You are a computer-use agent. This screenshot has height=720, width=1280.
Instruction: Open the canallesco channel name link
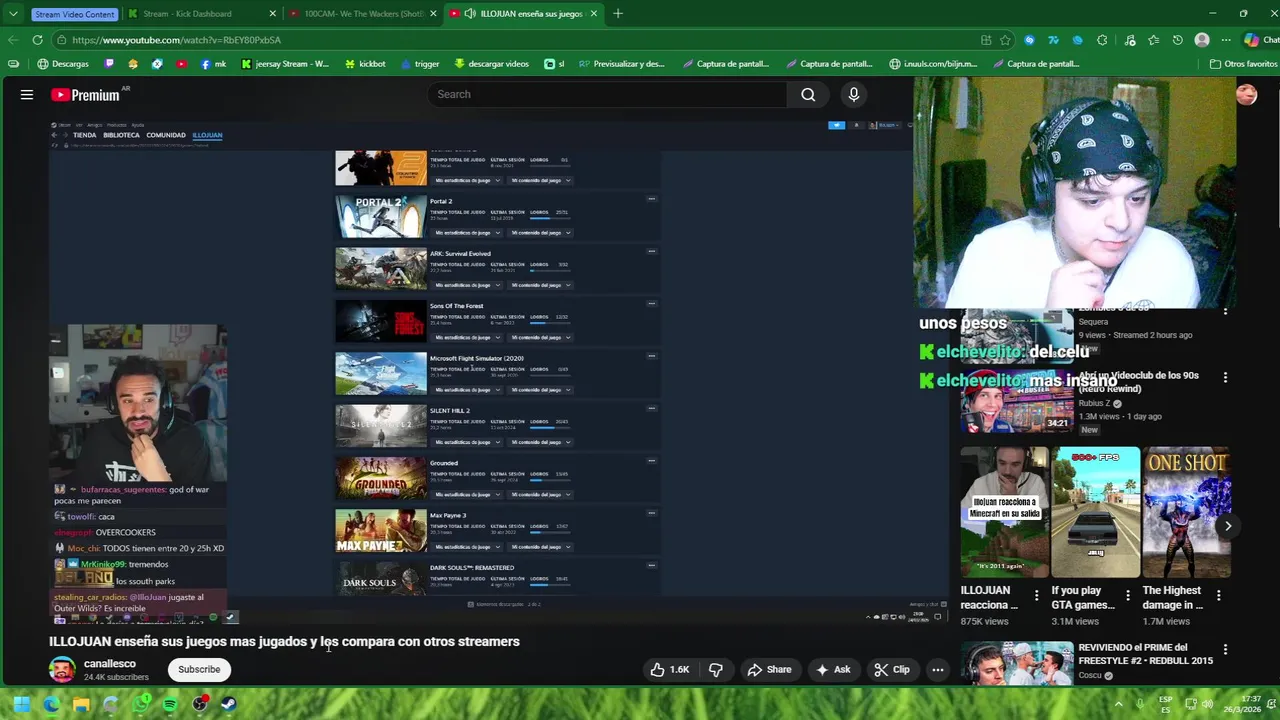tap(110, 663)
